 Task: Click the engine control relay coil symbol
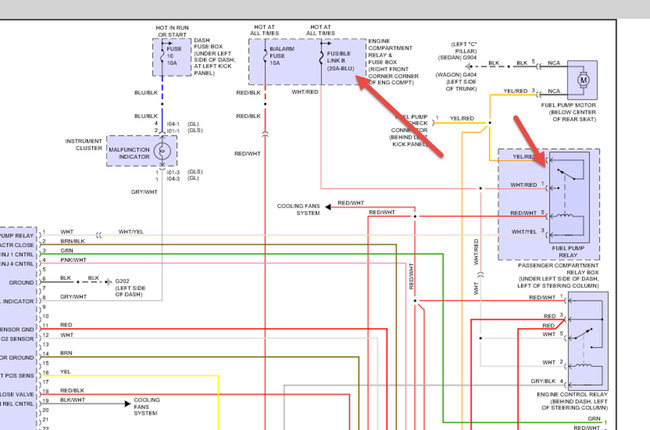click(582, 365)
